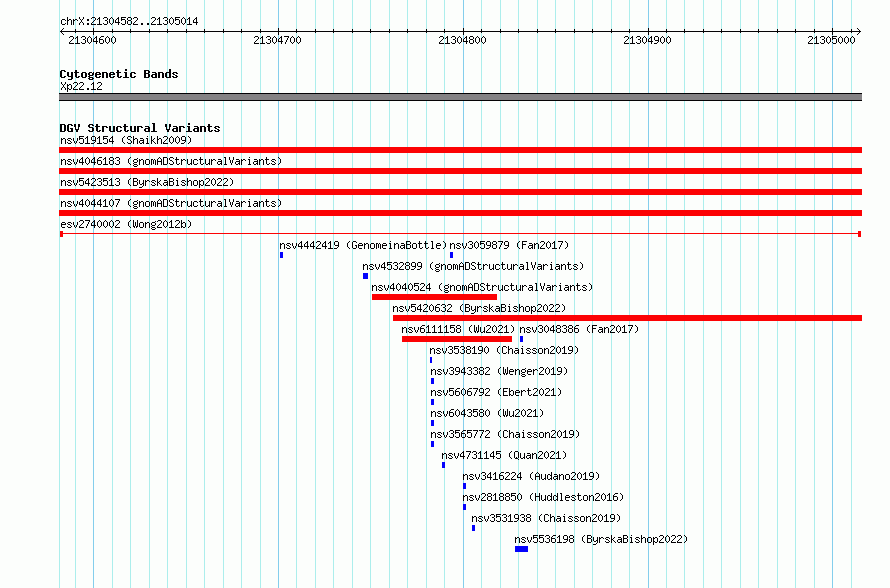Click the blue marker under nsv6043580
The image size is (890, 588).
(x=433, y=423)
